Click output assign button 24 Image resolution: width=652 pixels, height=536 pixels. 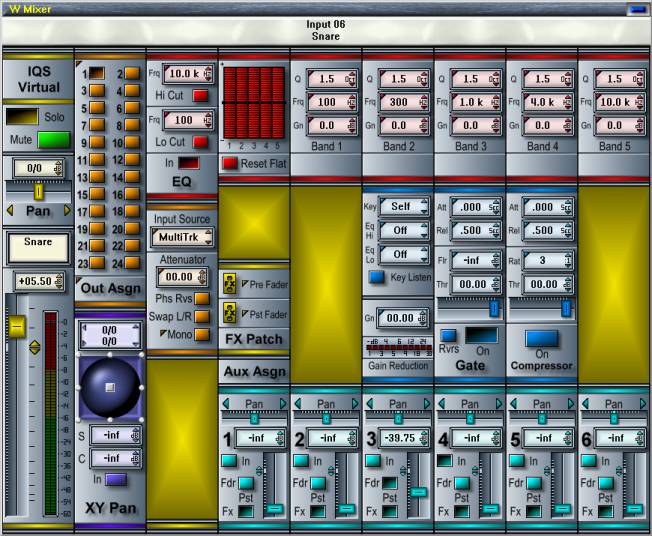[130, 263]
